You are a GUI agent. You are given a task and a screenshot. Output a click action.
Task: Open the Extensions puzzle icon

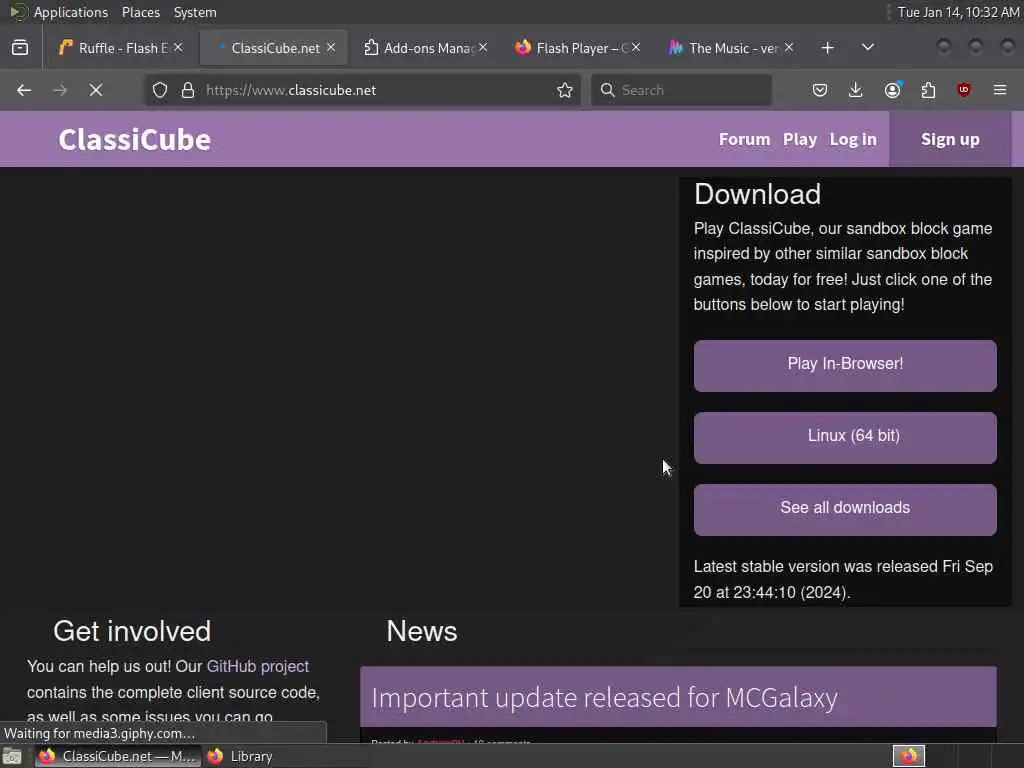928,90
